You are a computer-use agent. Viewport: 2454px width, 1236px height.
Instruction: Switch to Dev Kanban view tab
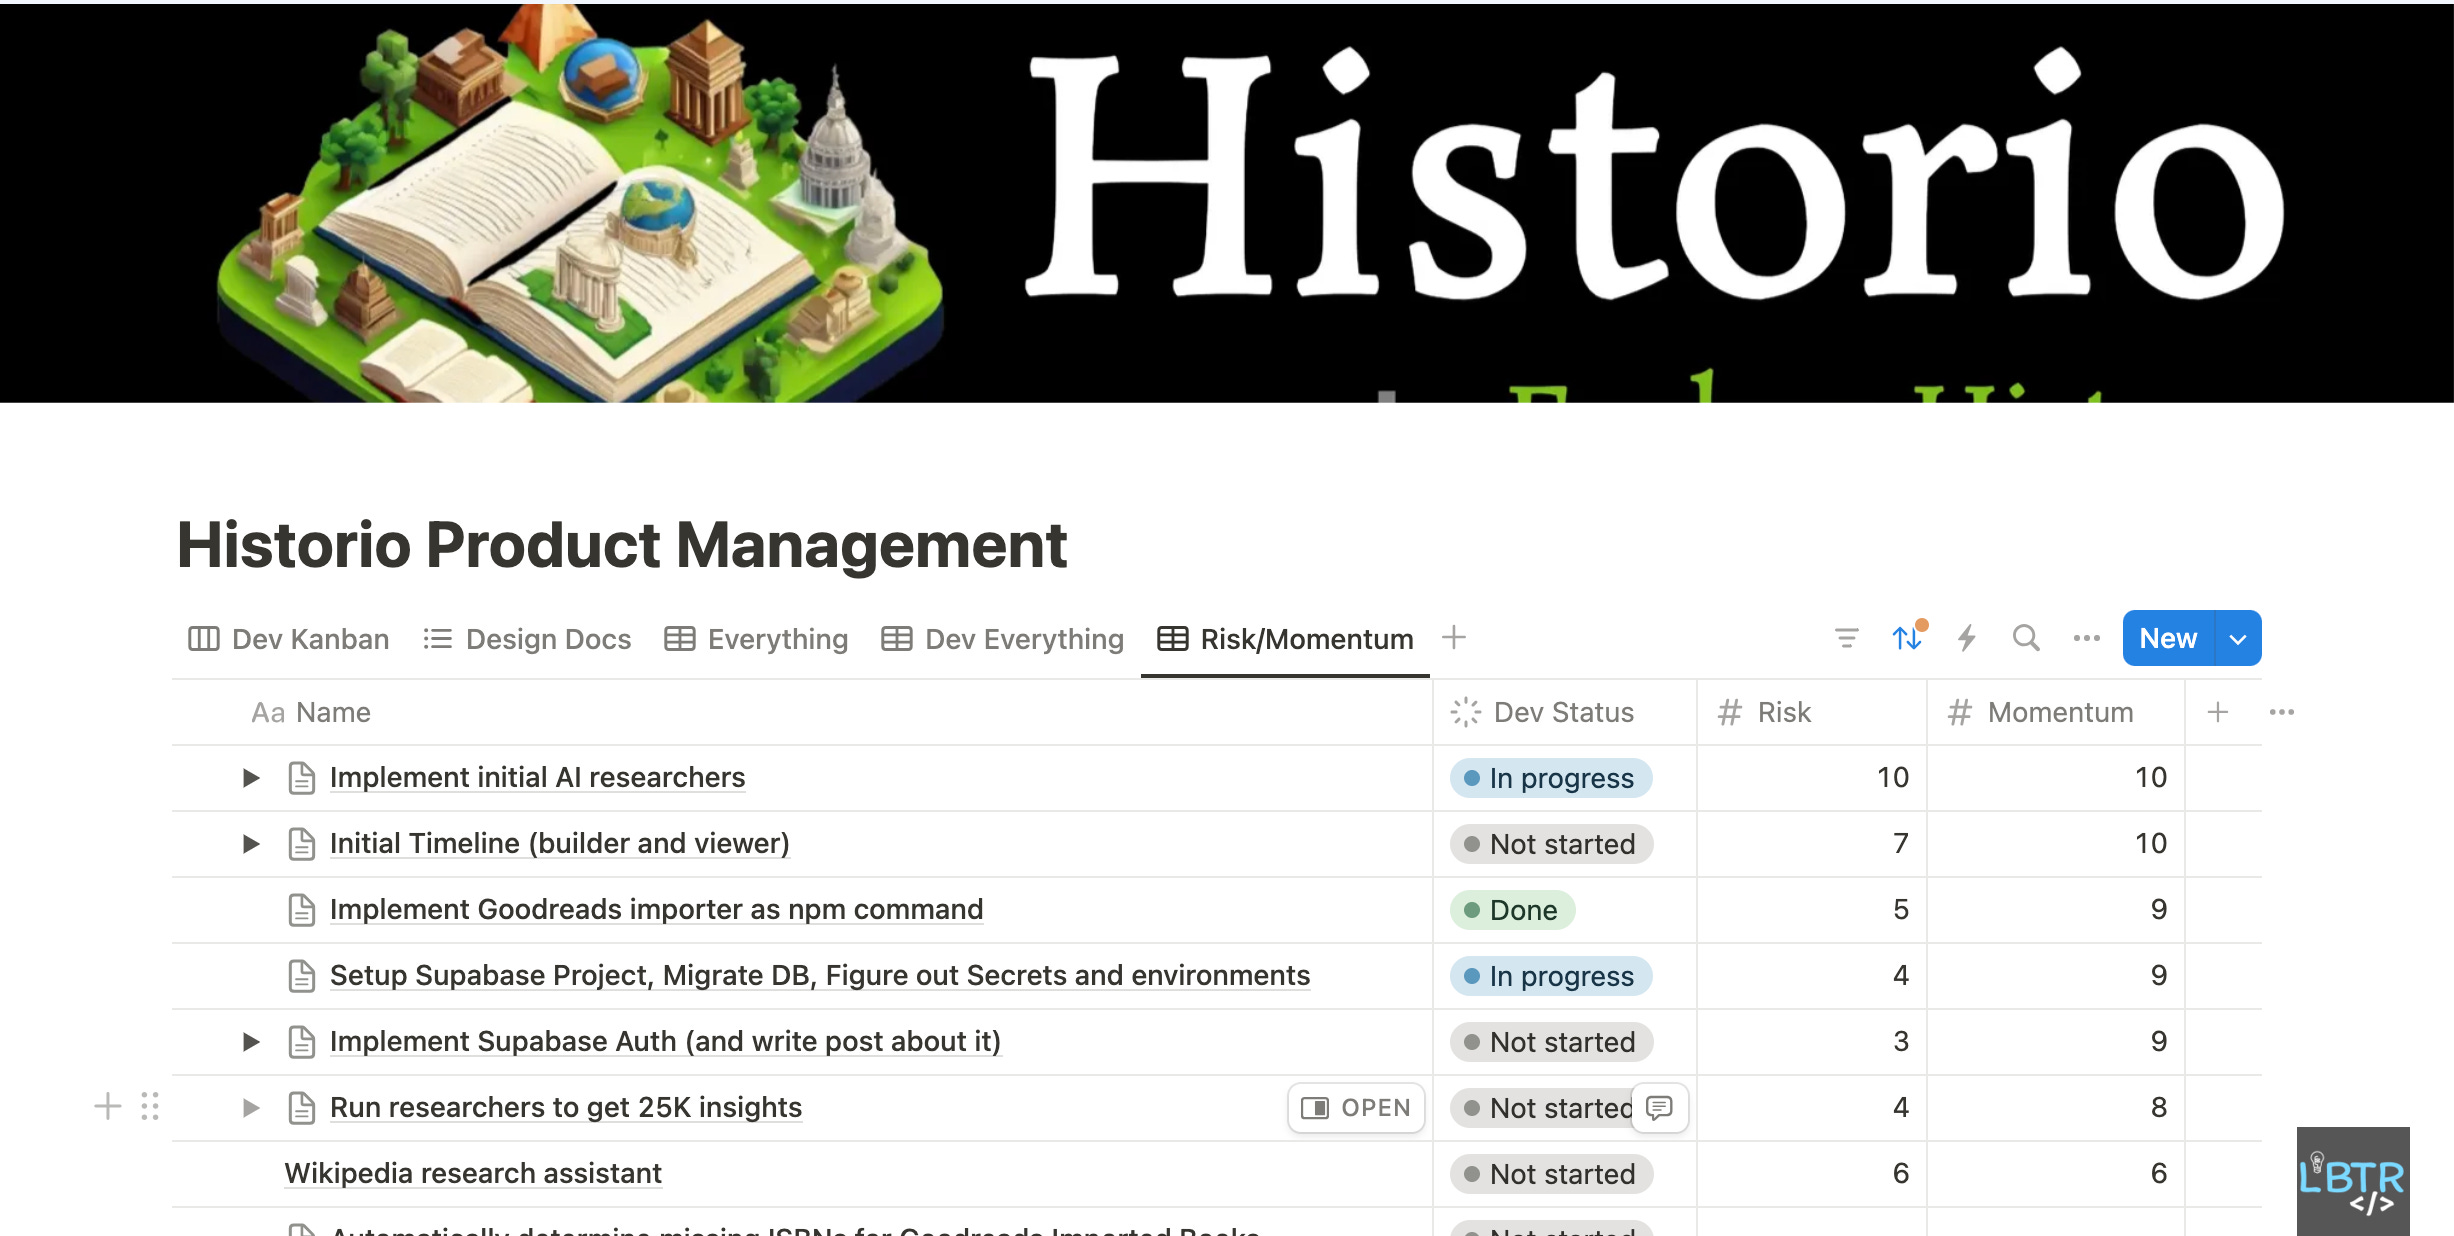289,638
